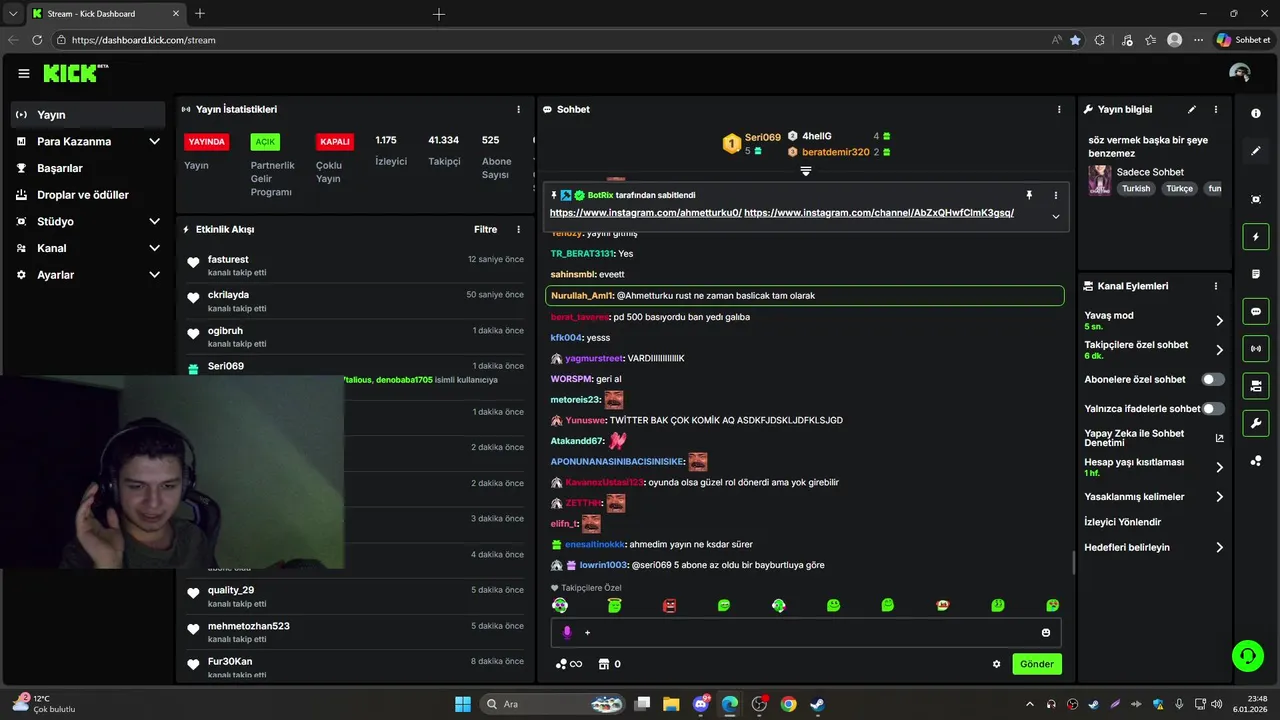
Task: Click the Turkish tag chip in Yayın bilgisi
Action: tap(1136, 188)
